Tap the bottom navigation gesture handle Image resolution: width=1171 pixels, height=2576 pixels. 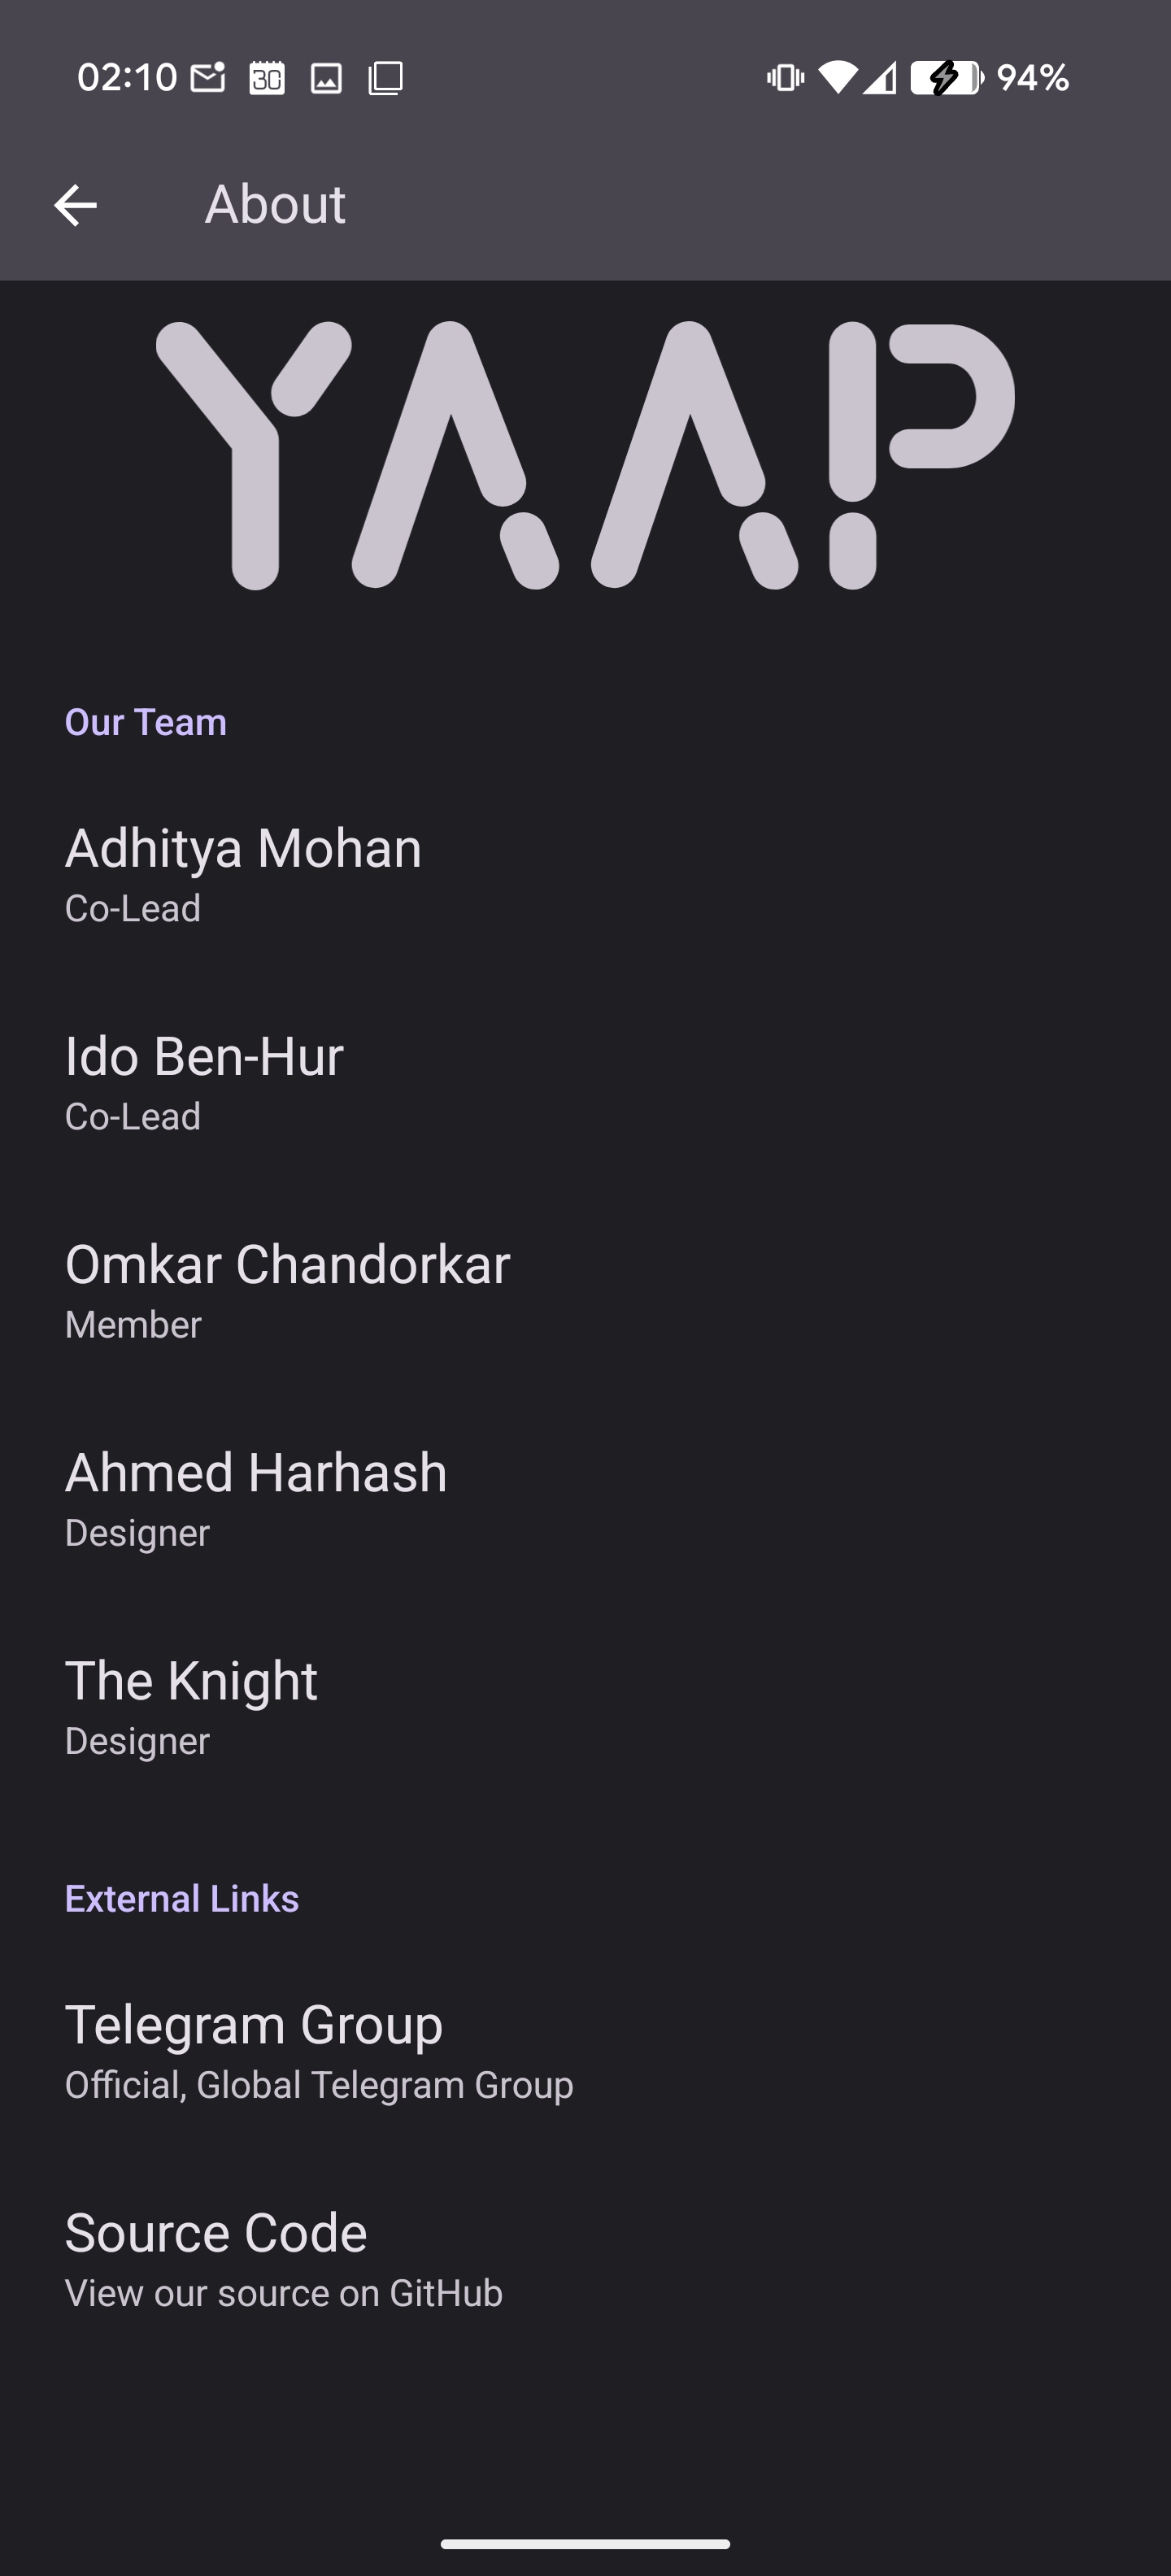point(585,2544)
